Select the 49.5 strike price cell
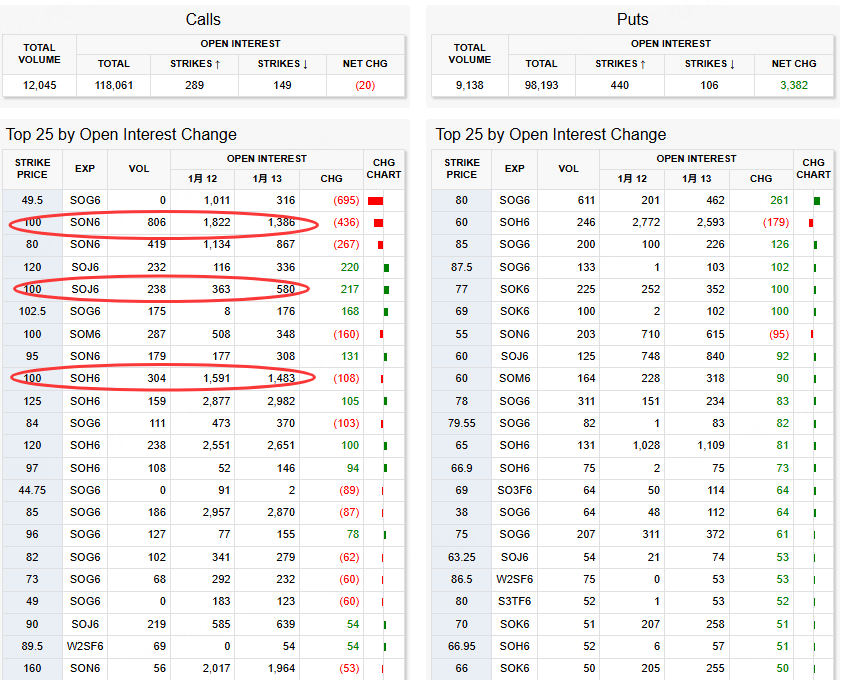The image size is (841, 680). [32, 201]
